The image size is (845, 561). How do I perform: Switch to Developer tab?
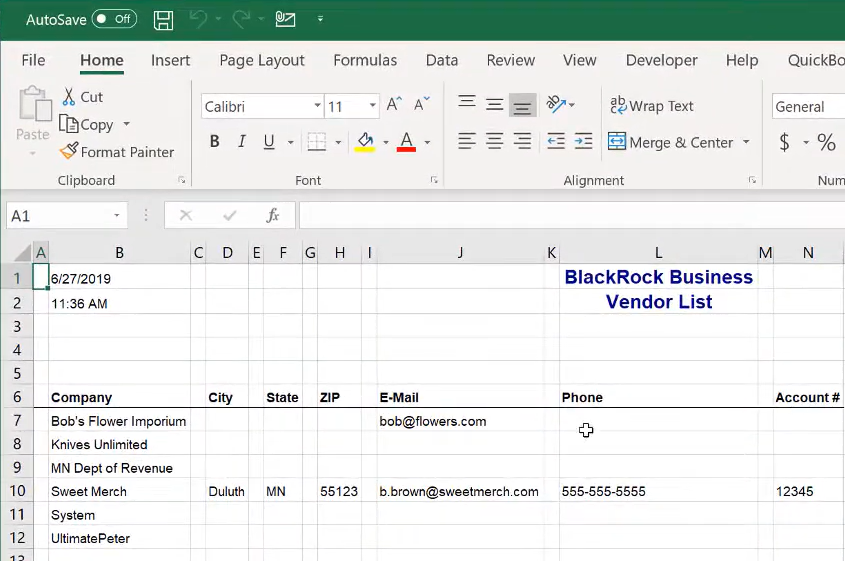(662, 60)
